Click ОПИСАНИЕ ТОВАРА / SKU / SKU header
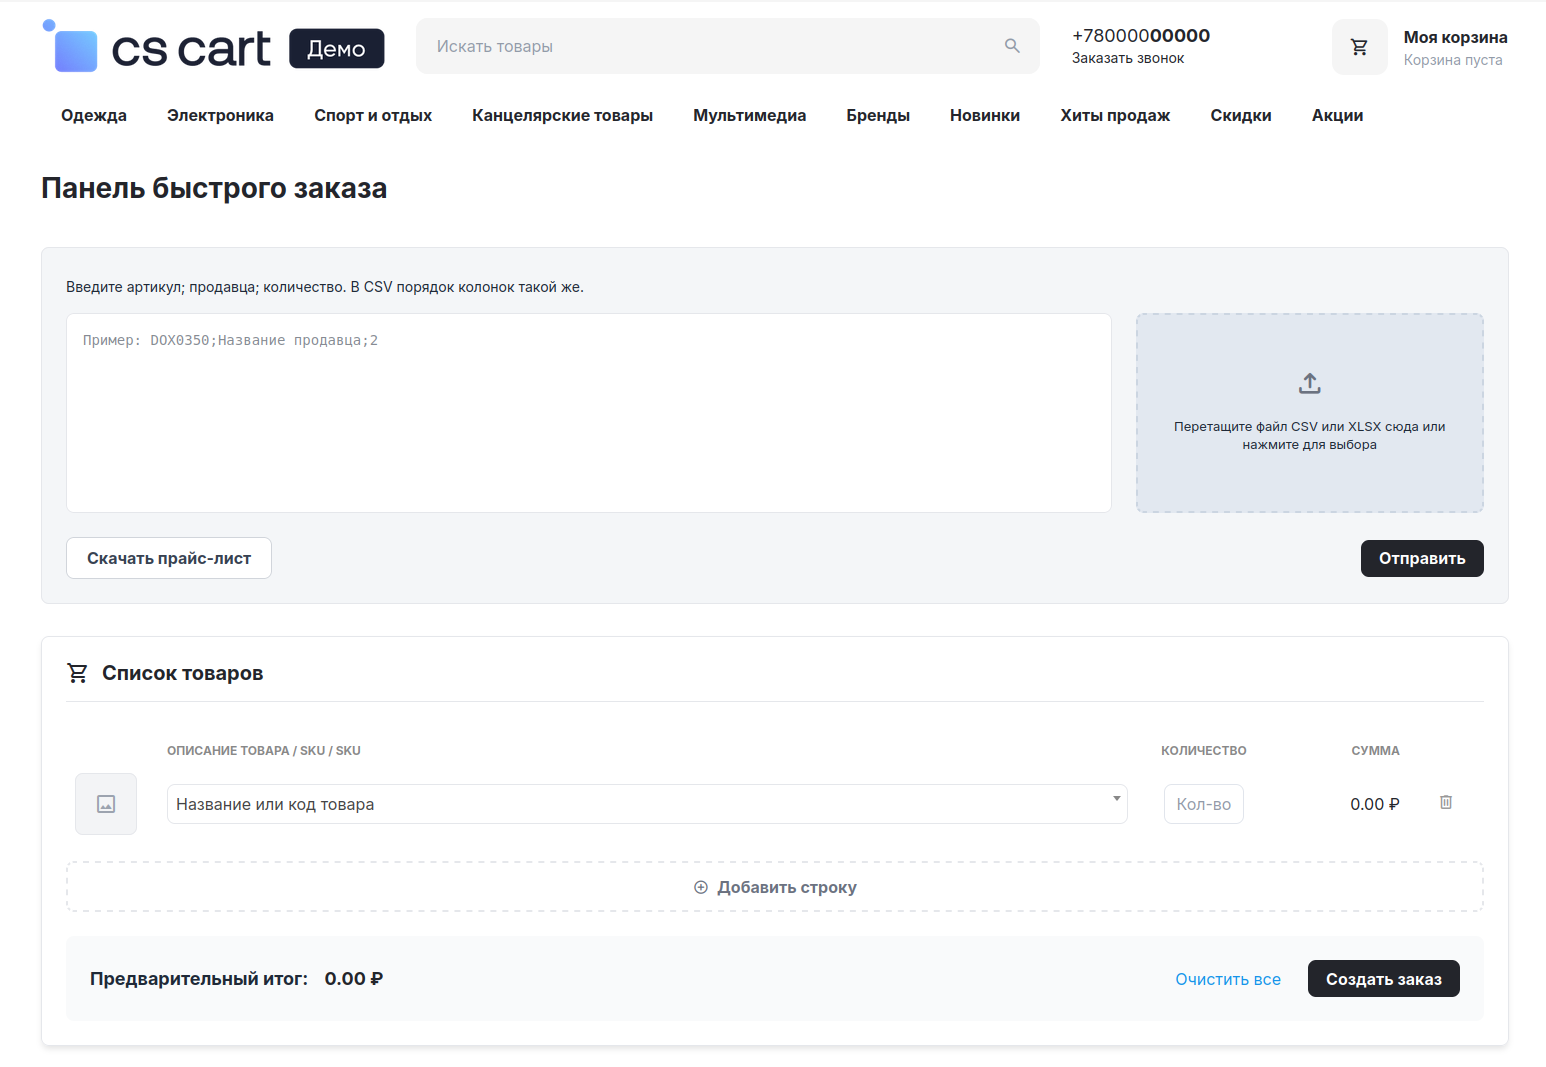 coord(264,751)
